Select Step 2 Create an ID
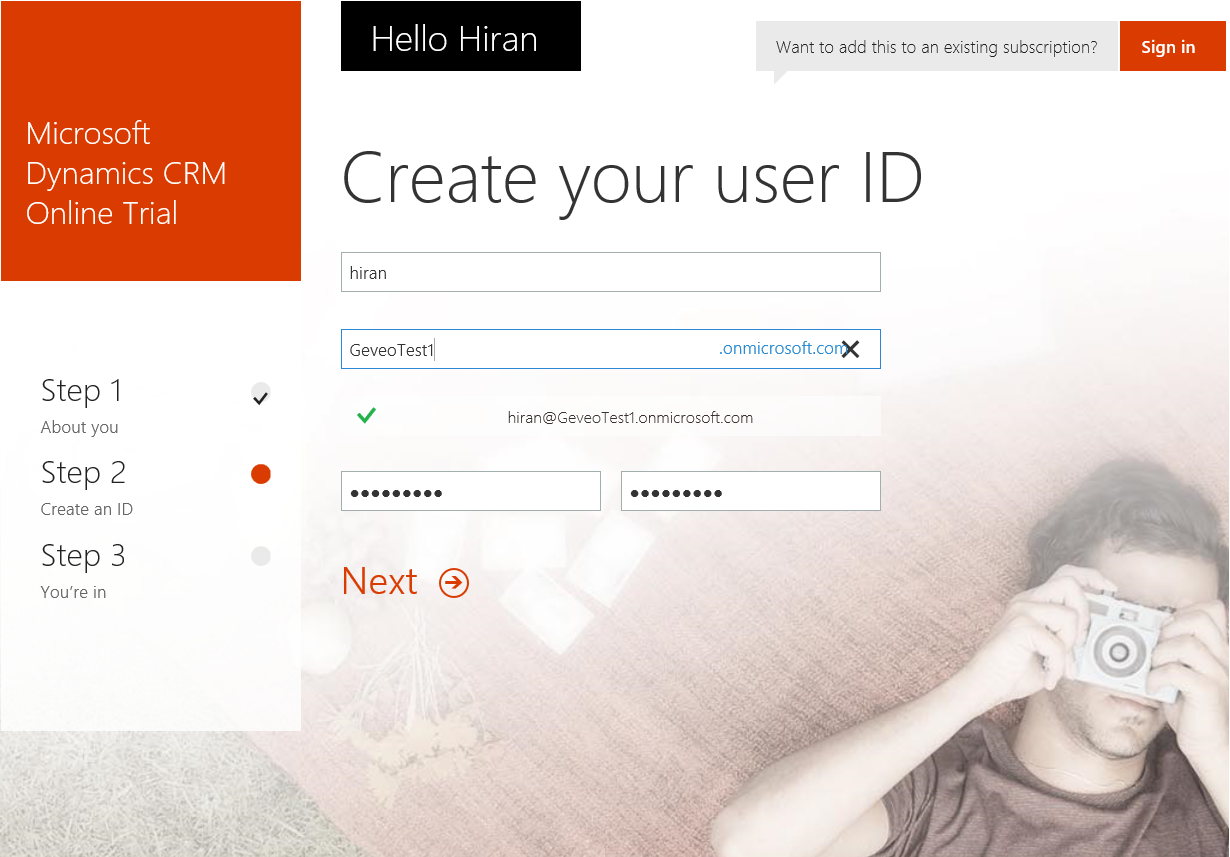Image resolution: width=1230 pixels, height=857 pixels. point(87,488)
